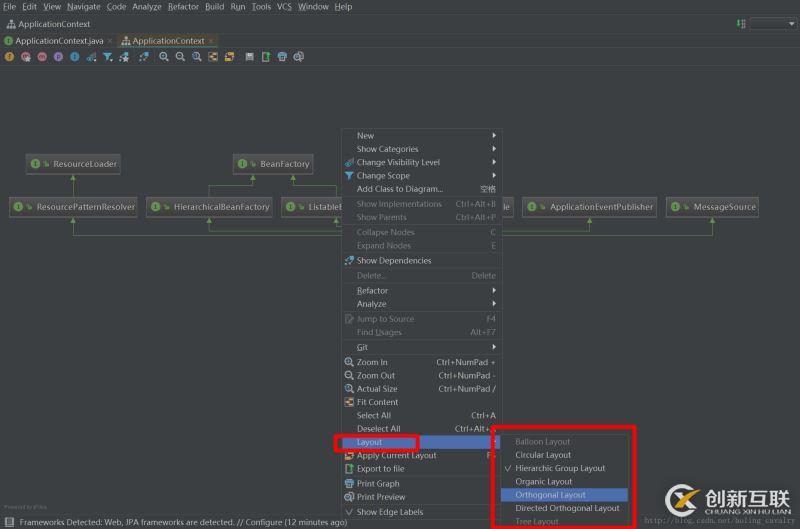Image resolution: width=800 pixels, height=529 pixels.
Task: Select Organic Layout option
Action: tap(564, 481)
